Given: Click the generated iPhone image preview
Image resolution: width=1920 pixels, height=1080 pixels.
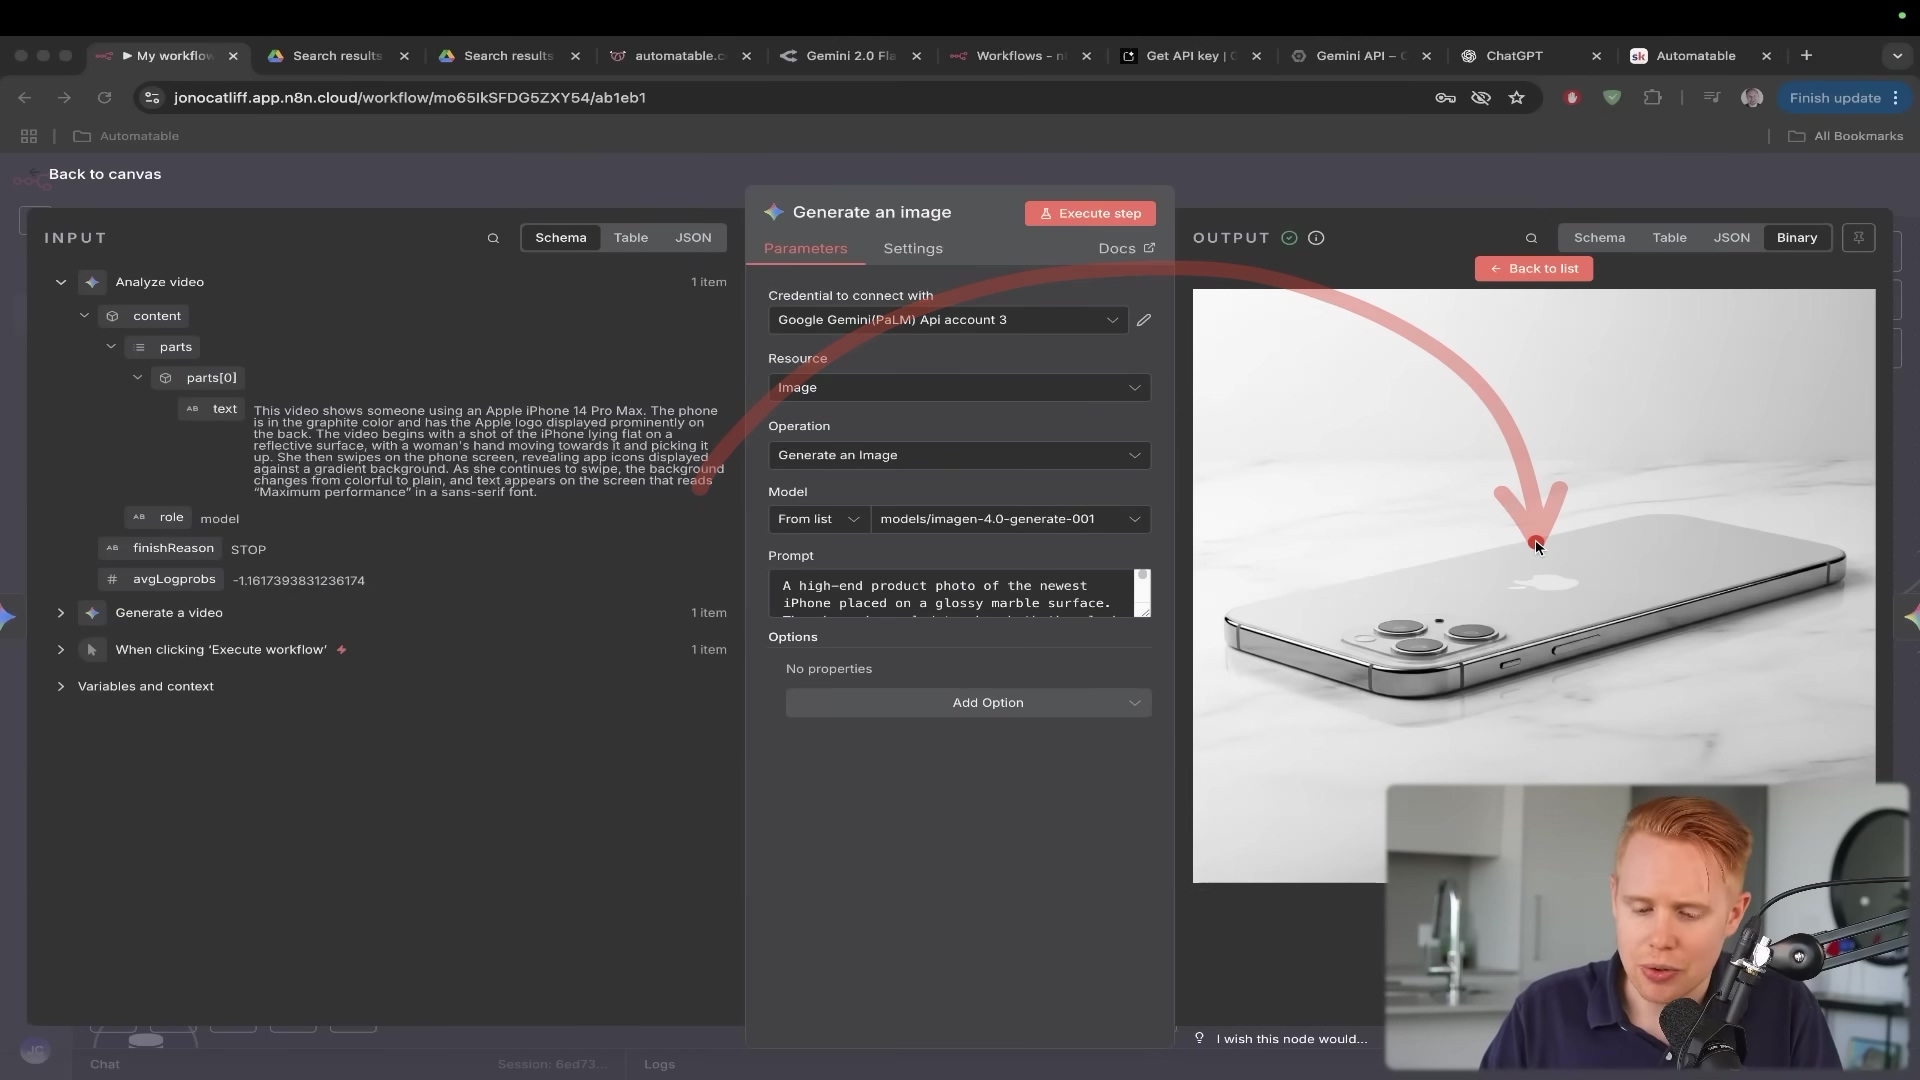Looking at the screenshot, I should pos(1534,586).
